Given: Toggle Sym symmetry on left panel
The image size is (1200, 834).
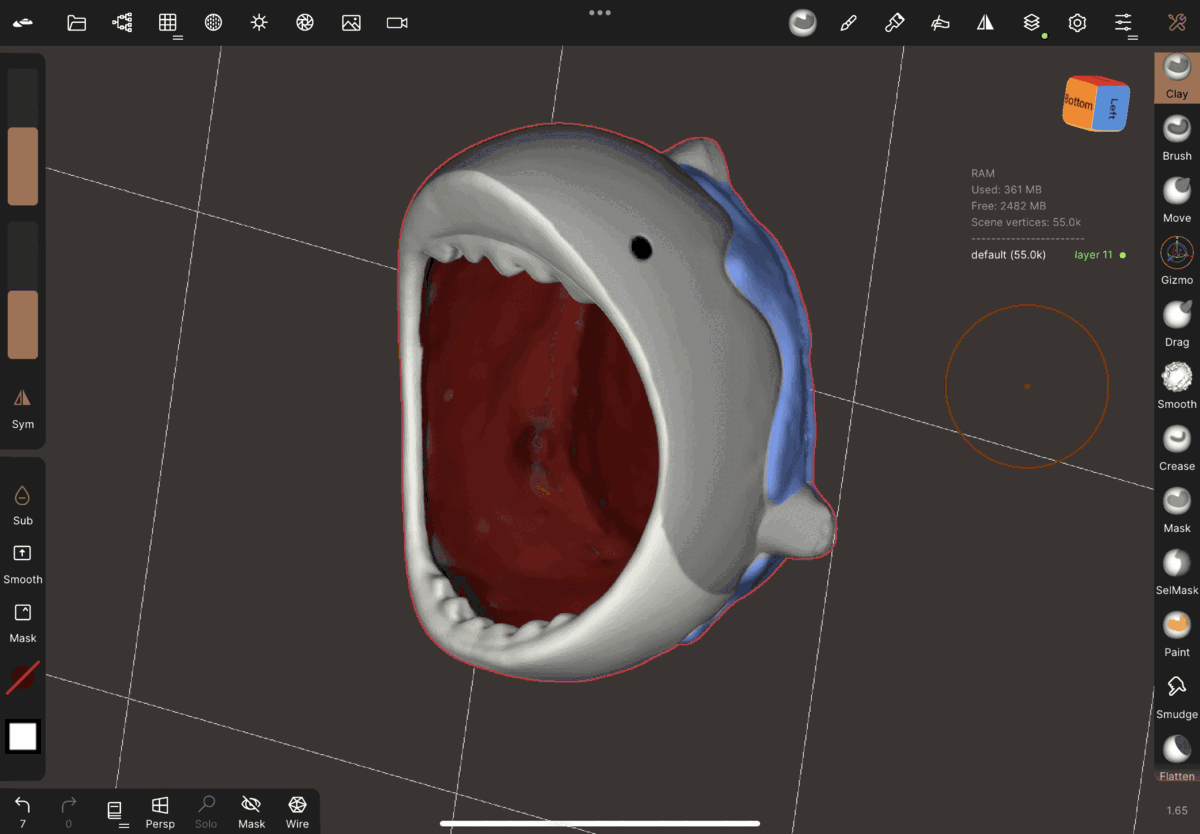Looking at the screenshot, I should pos(23,409).
